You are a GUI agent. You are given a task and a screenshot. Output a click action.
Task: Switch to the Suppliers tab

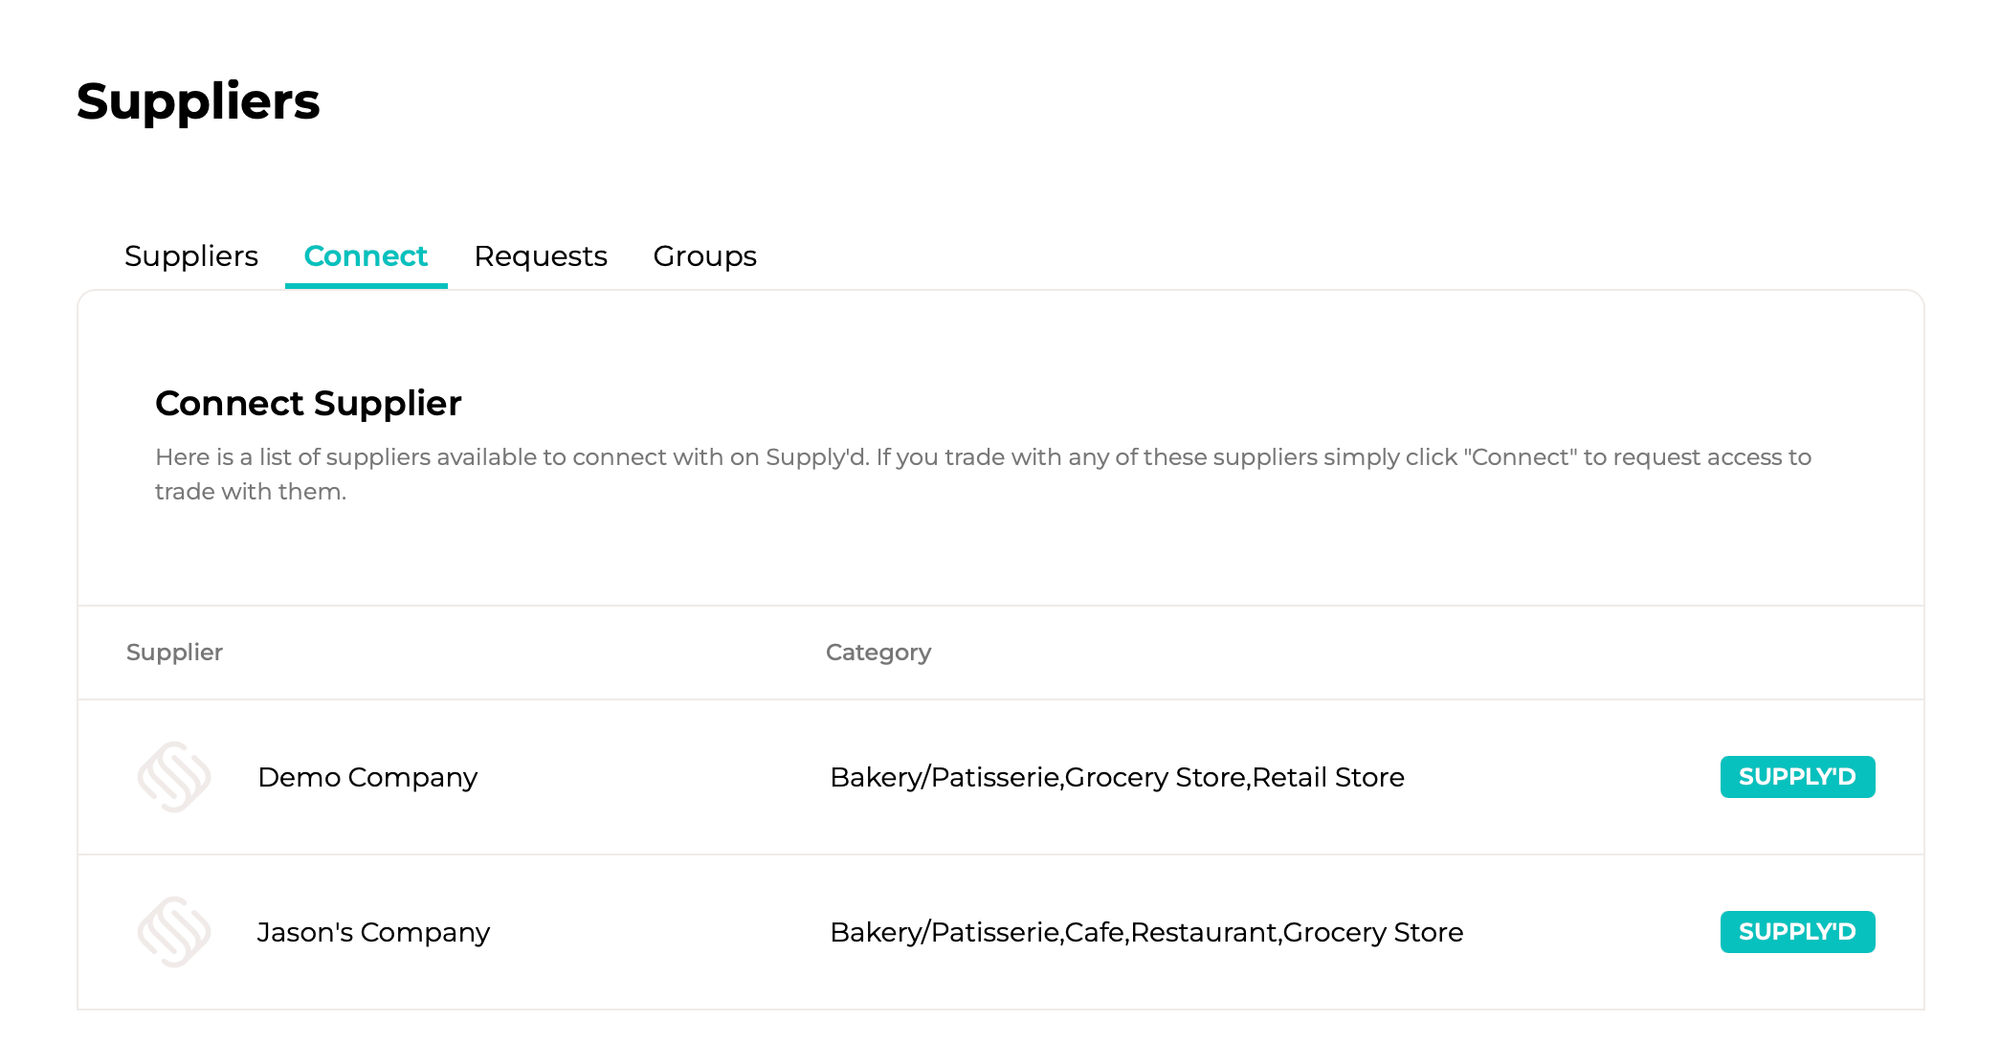(x=191, y=256)
